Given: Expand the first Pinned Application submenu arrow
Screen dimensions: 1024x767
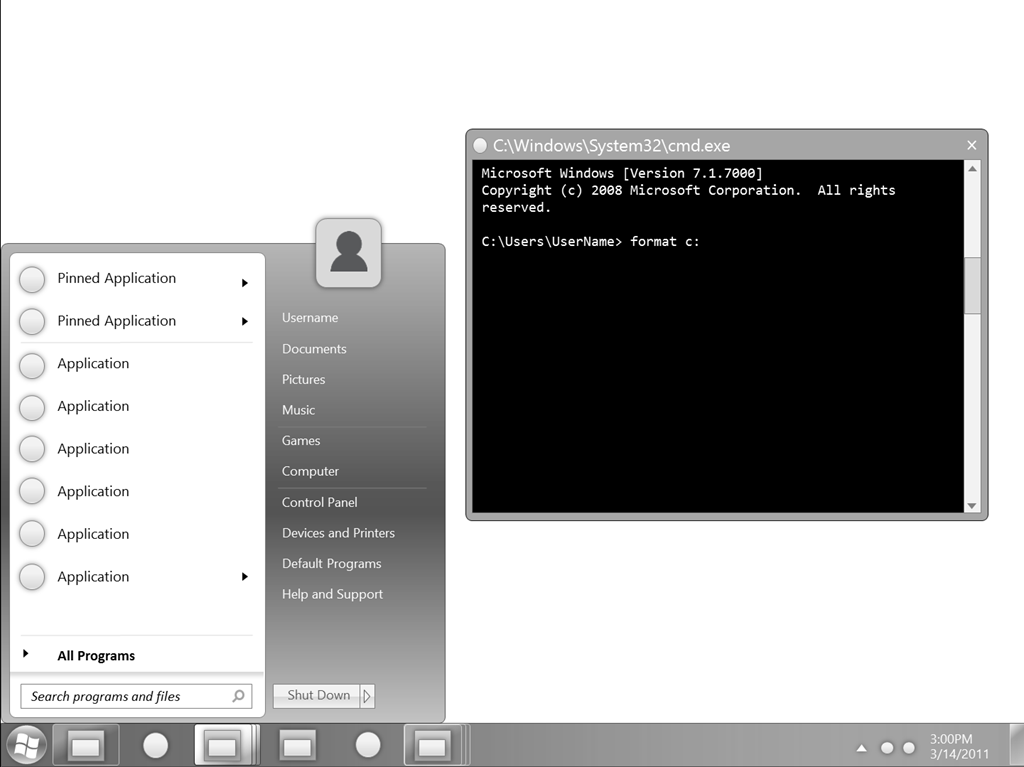Looking at the screenshot, I should click(x=244, y=283).
